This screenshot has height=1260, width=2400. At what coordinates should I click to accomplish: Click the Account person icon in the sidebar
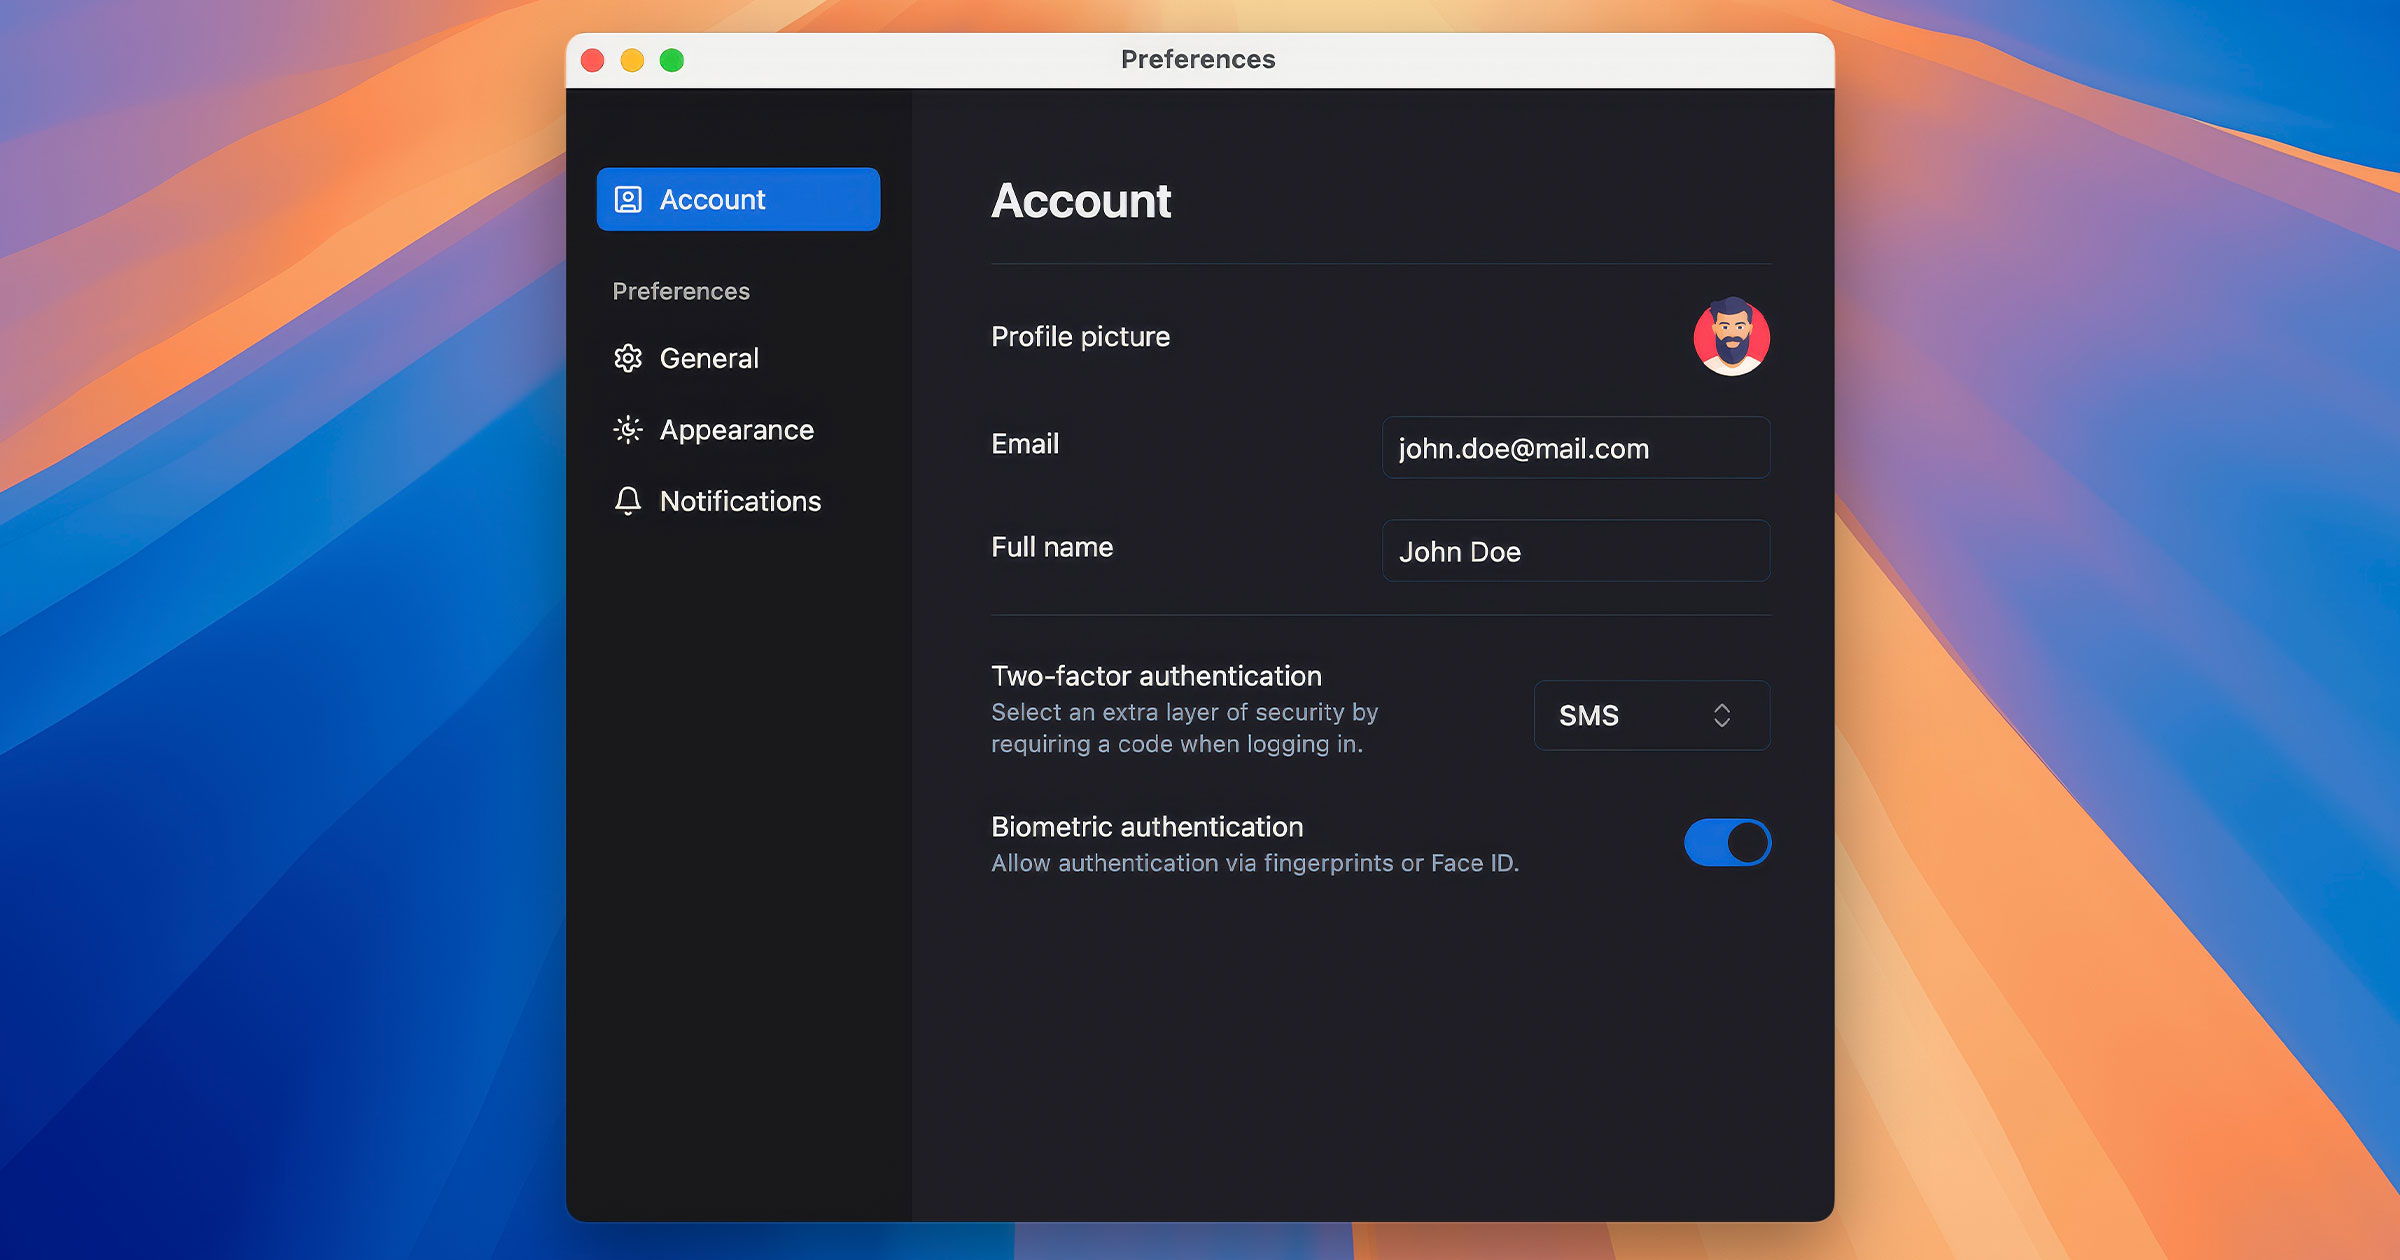coord(627,199)
